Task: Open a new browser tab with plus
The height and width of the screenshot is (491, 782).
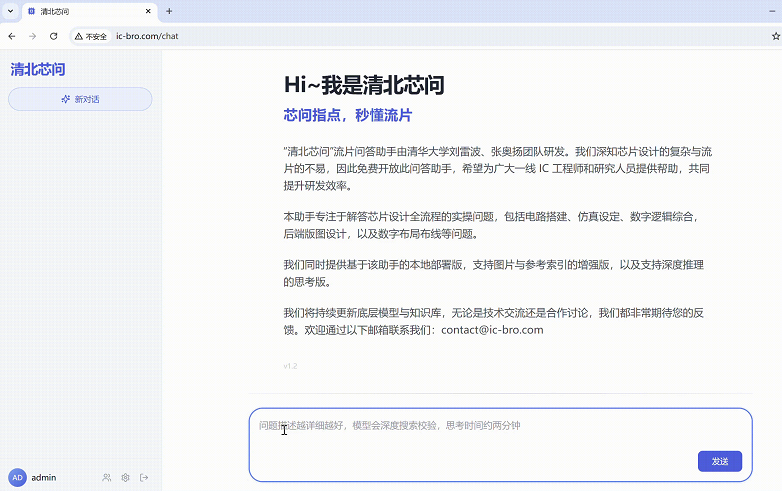Action: coord(169,11)
